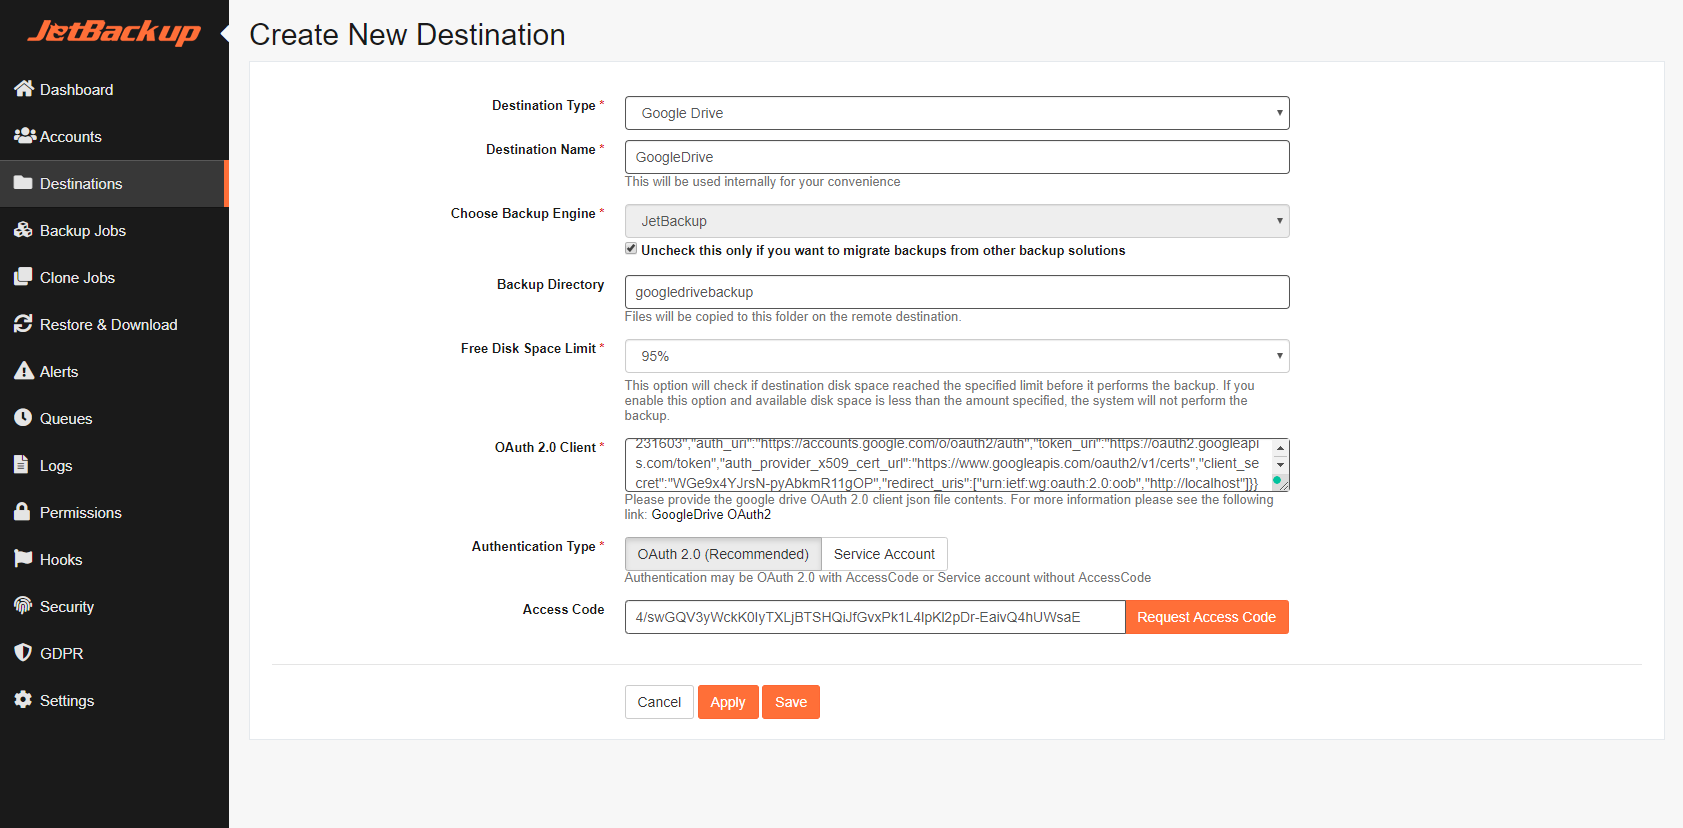Image resolution: width=1683 pixels, height=828 pixels.
Task: Click the Backup Jobs cubes icon
Action: click(23, 230)
